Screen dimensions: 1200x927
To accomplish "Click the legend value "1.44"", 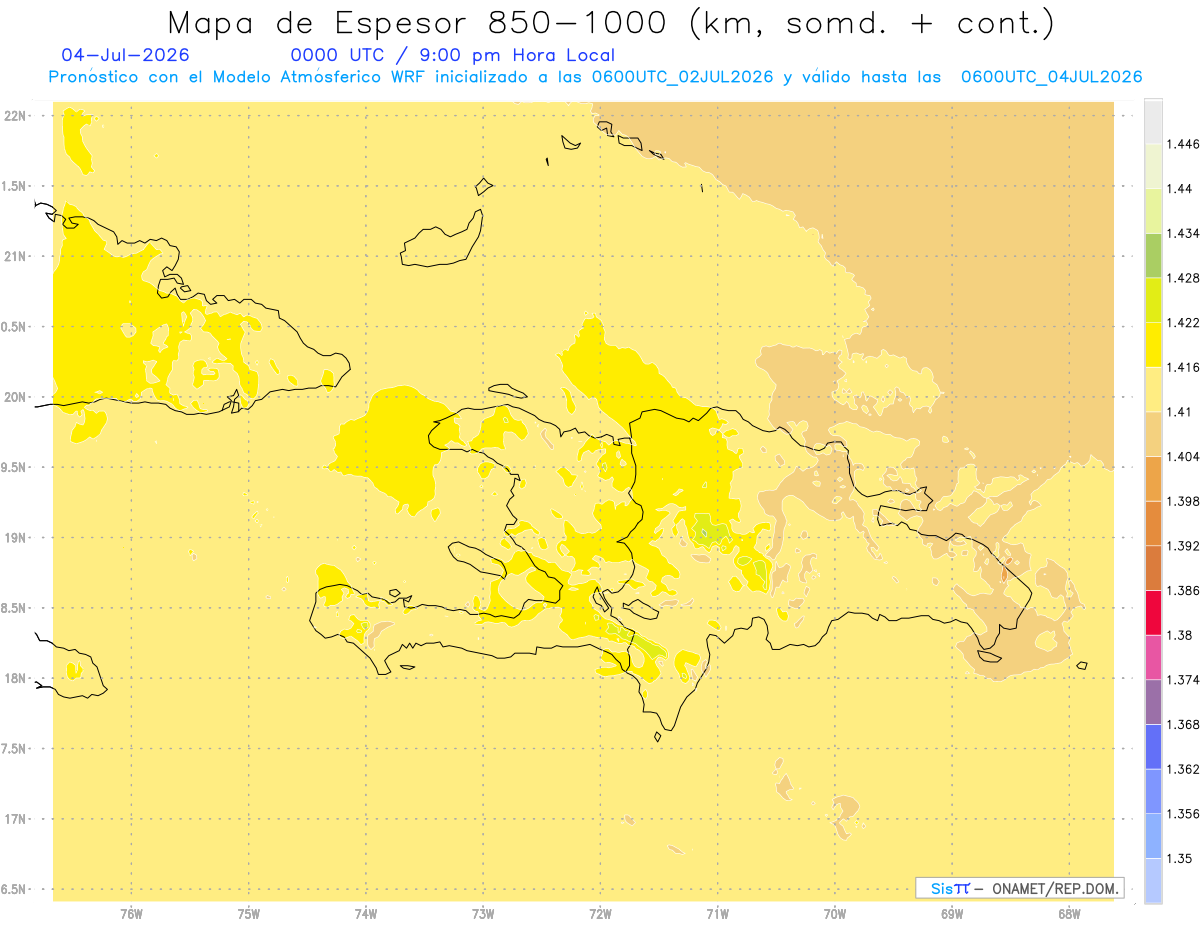I will [x=1180, y=188].
